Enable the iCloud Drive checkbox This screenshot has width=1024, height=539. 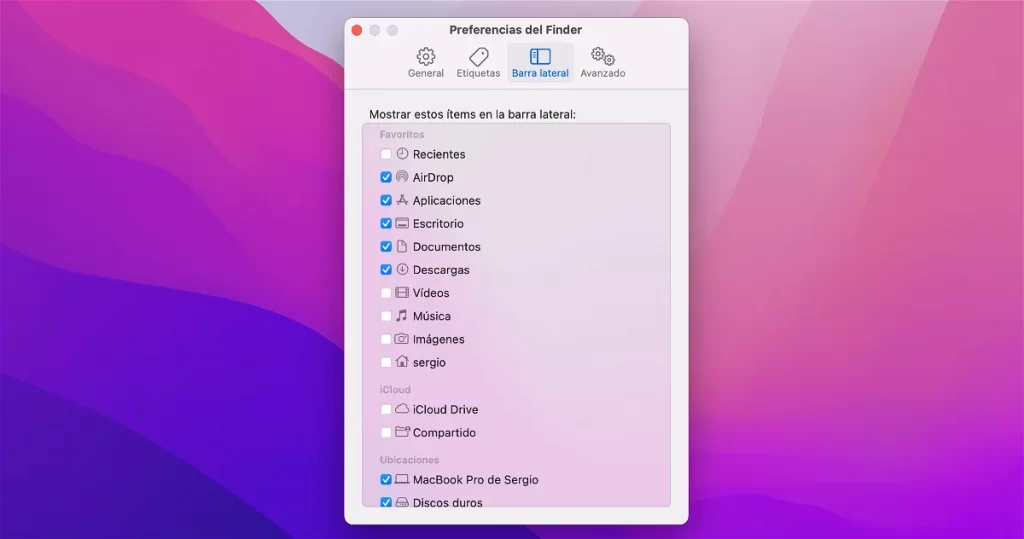tap(386, 410)
